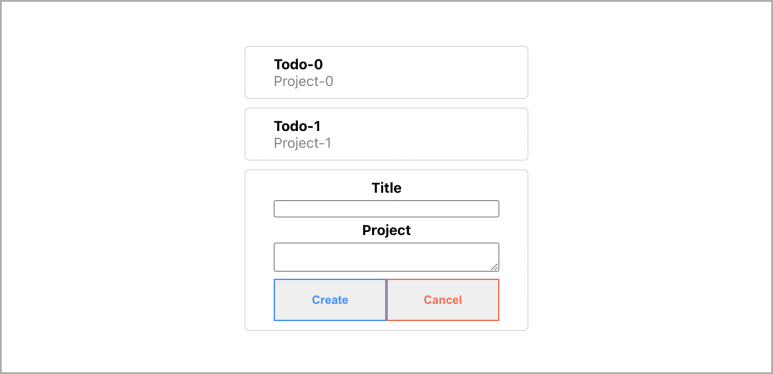Screen dimensions: 773x374
Task: Click the Title field label
Action: click(x=386, y=188)
